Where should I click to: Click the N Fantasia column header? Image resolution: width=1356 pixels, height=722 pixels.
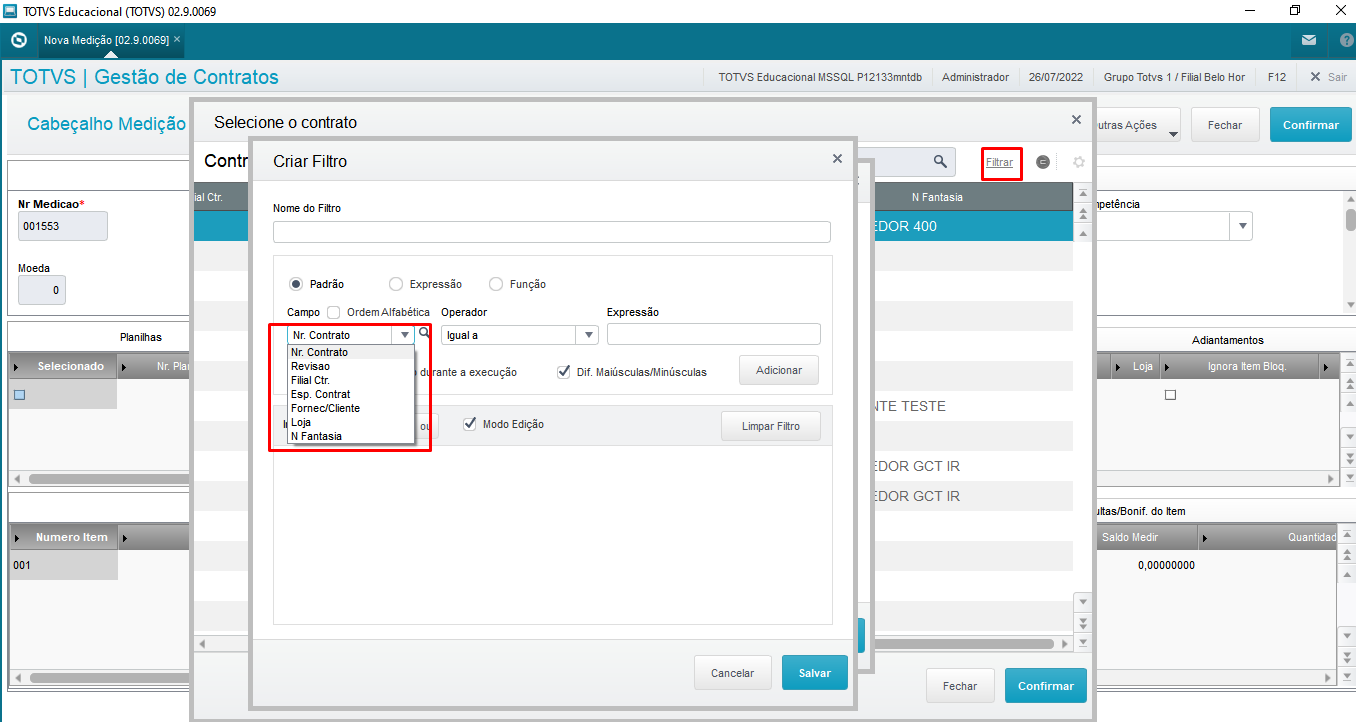pos(937,197)
